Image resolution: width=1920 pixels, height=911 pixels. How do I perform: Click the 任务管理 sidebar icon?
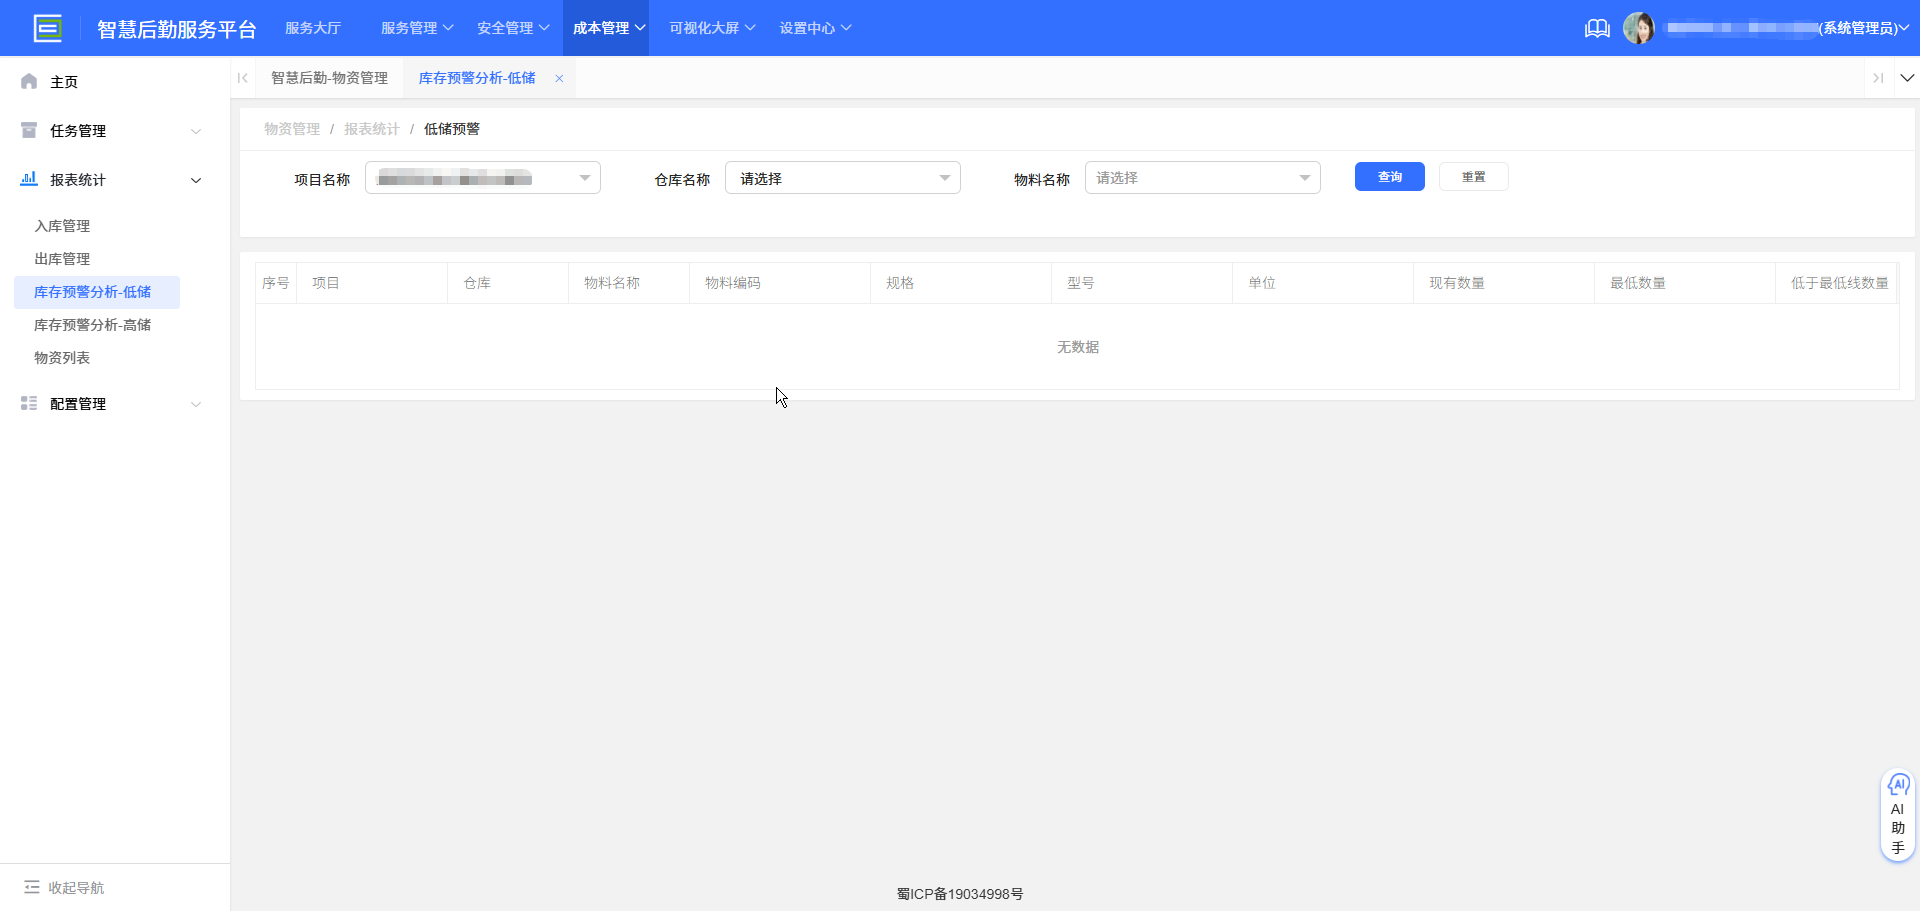(27, 130)
